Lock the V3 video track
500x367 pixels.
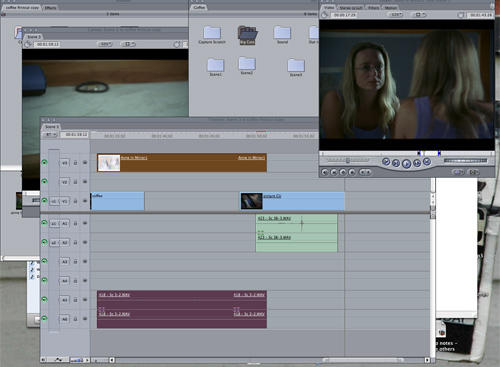[75, 163]
